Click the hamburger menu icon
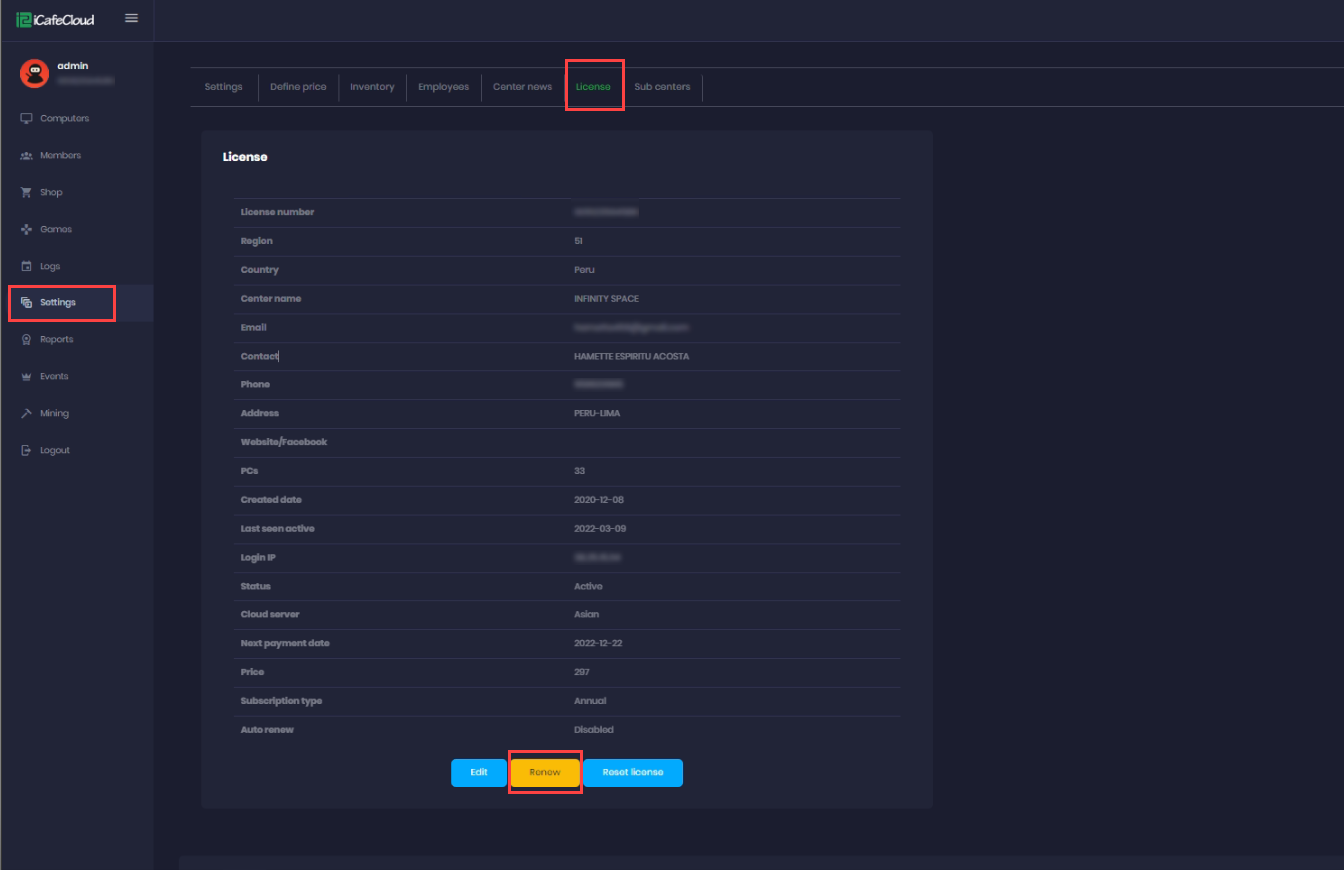This screenshot has height=870, width=1344. point(131,18)
